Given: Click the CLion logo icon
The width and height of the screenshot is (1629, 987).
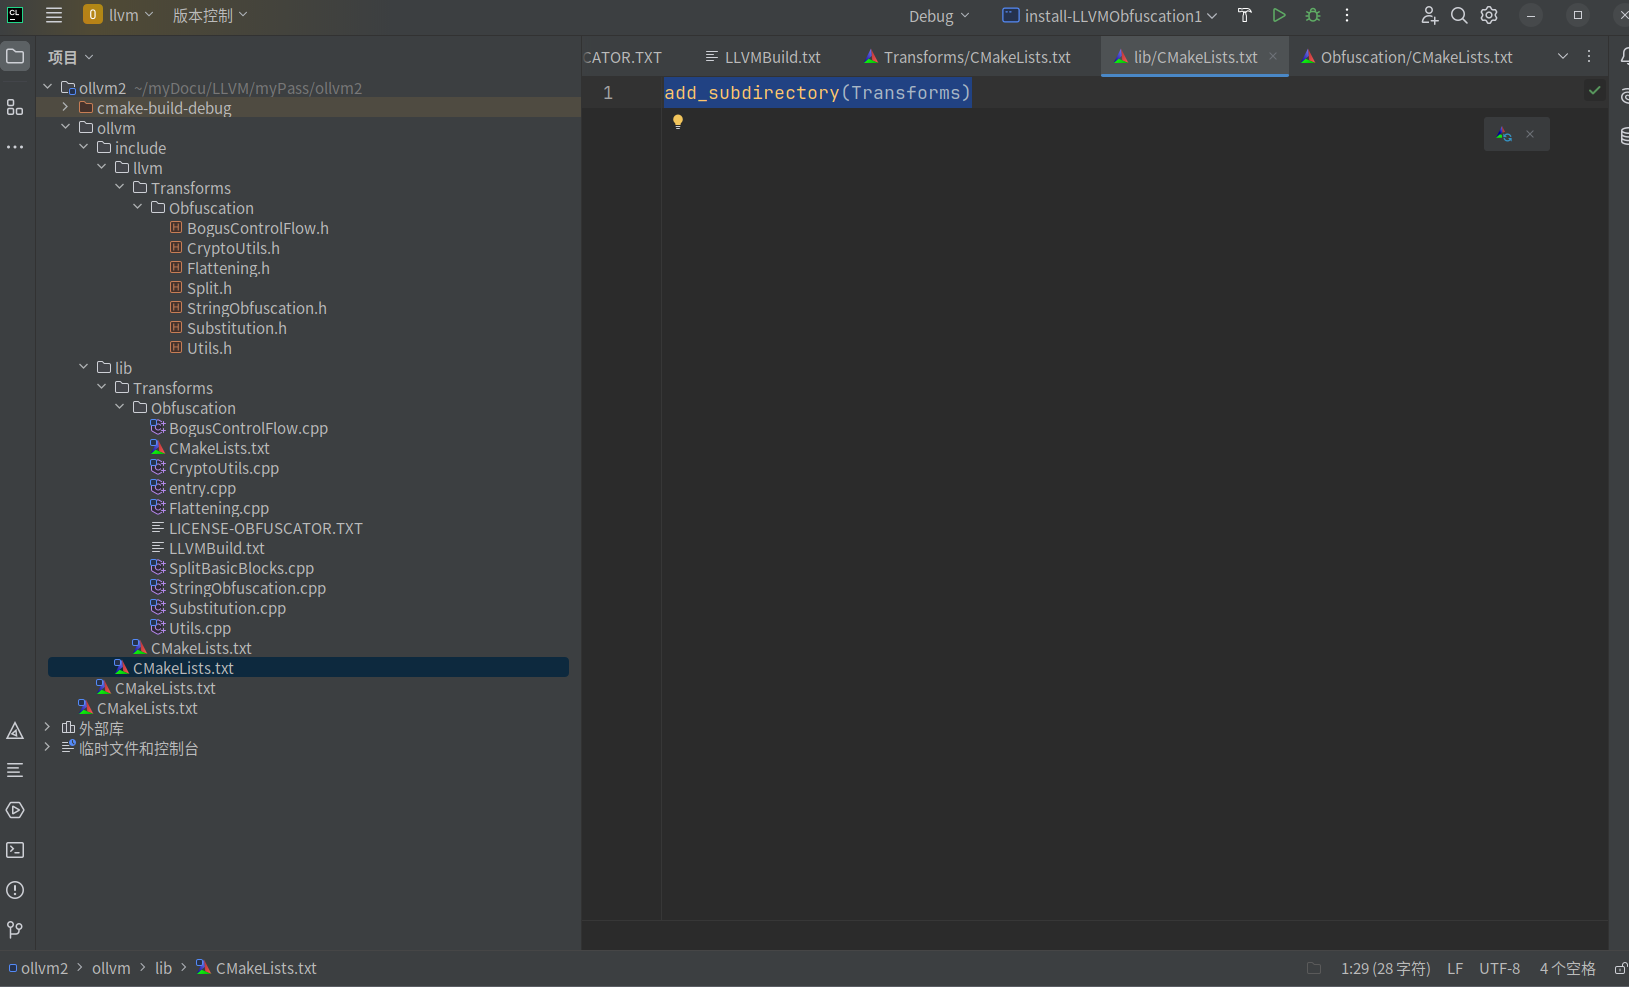Looking at the screenshot, I should click(x=15, y=15).
